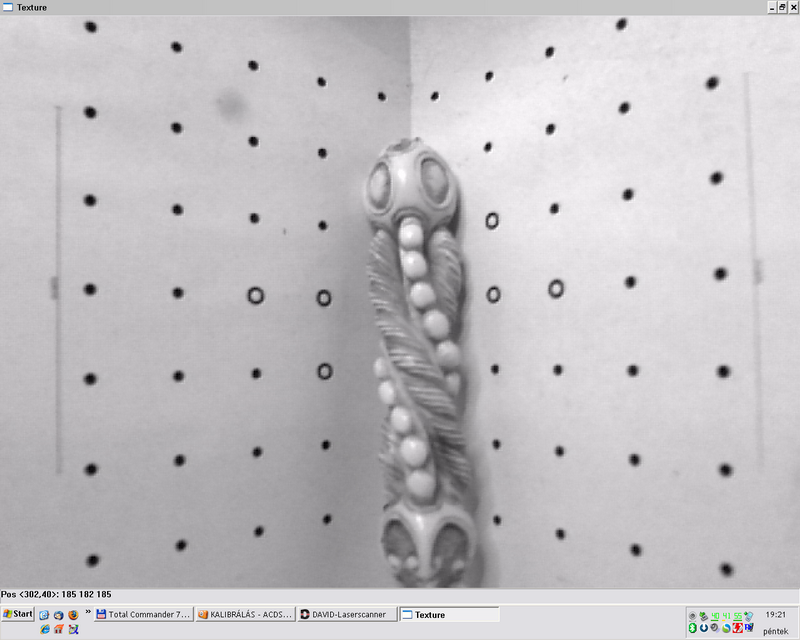800x640 pixels.
Task: Restore down the Texture window
Action: 782,7
